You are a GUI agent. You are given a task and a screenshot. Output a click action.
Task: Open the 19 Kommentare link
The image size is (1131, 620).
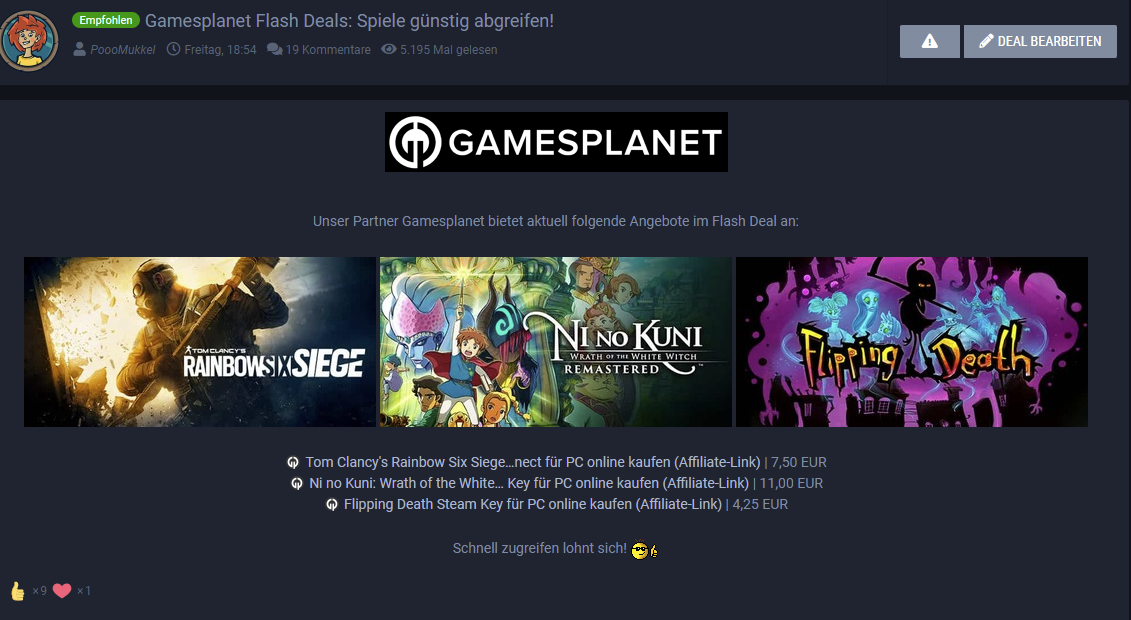click(x=327, y=50)
